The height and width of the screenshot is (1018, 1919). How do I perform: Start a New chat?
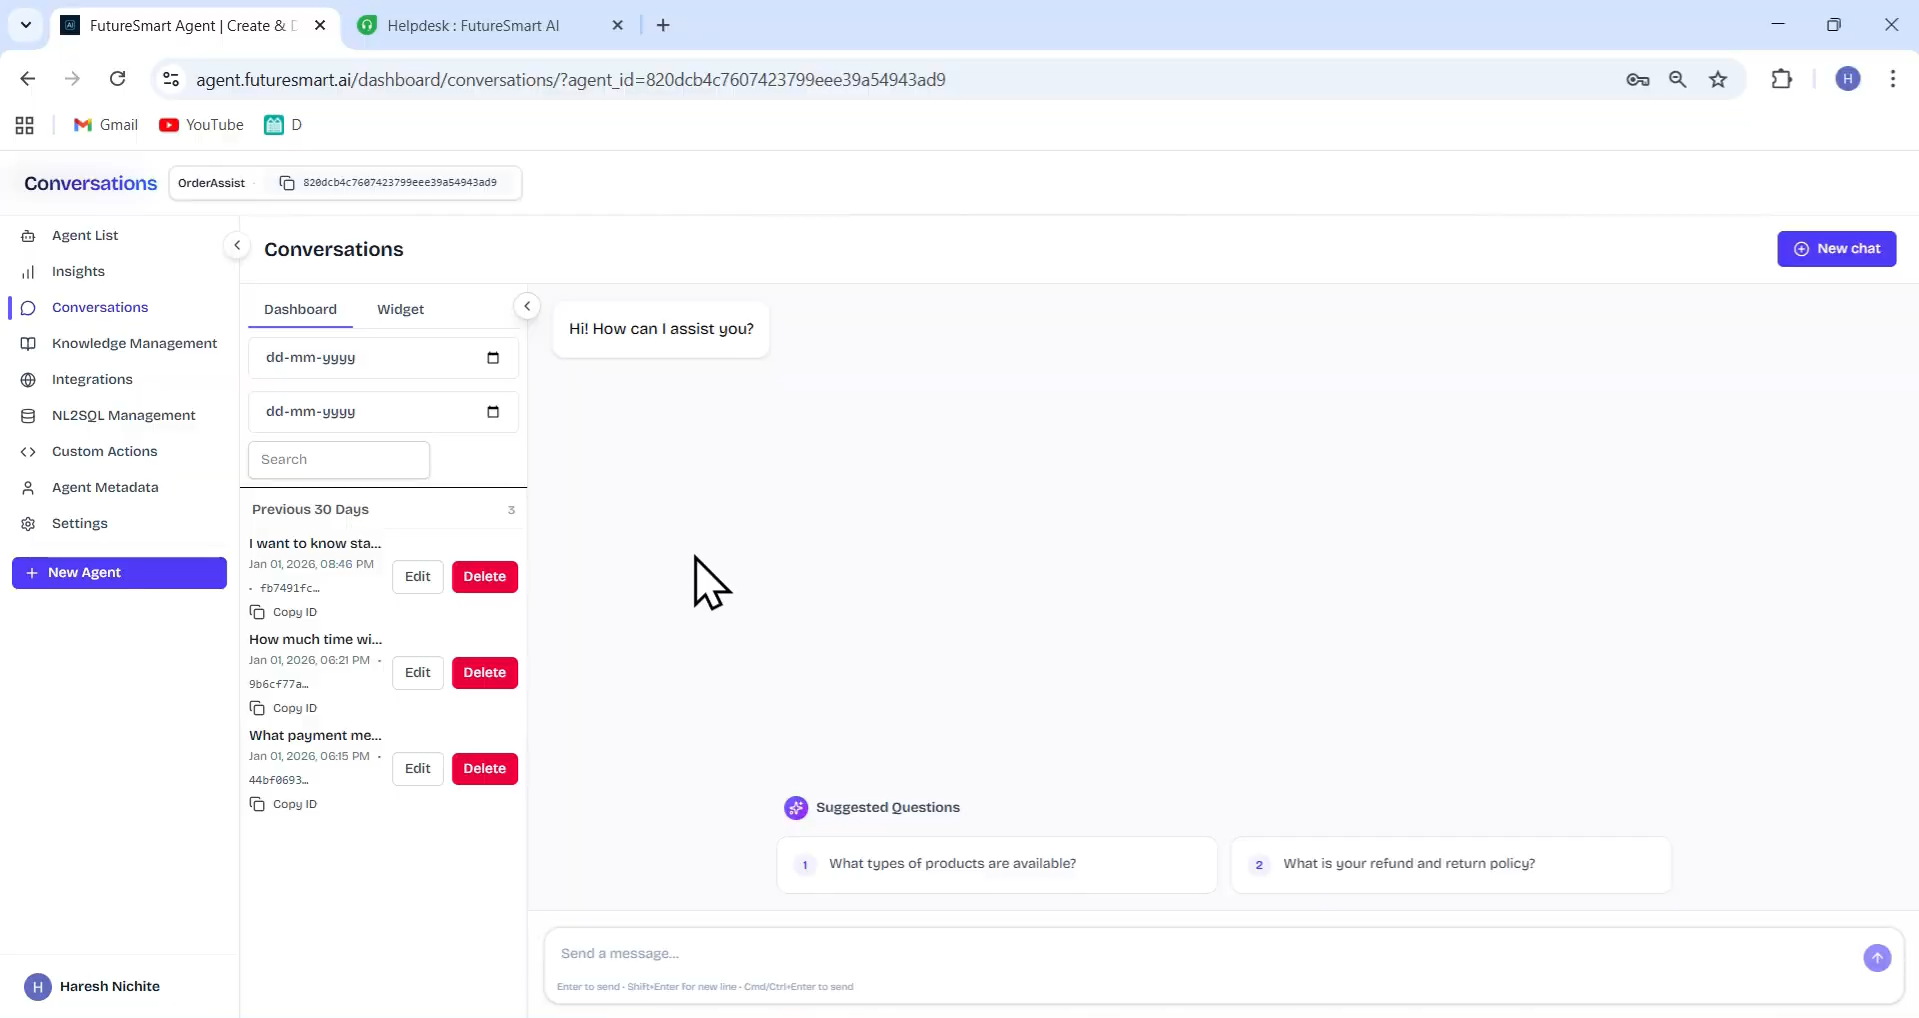coord(1836,249)
